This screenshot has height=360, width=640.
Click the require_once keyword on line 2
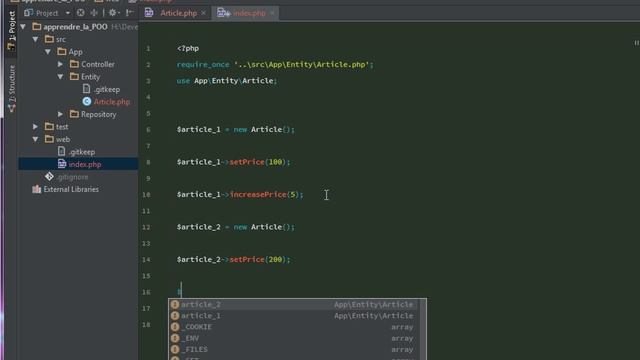[x=203, y=64]
